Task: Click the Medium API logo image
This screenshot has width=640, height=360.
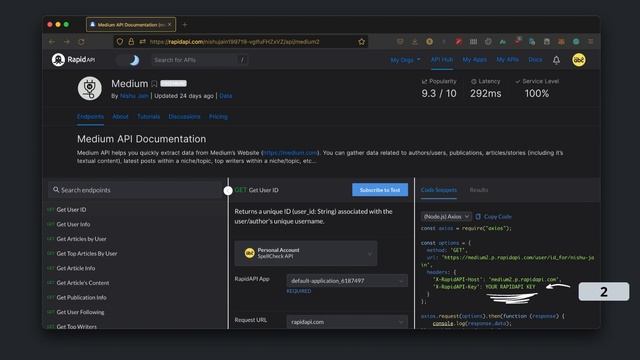Action: 90,88
